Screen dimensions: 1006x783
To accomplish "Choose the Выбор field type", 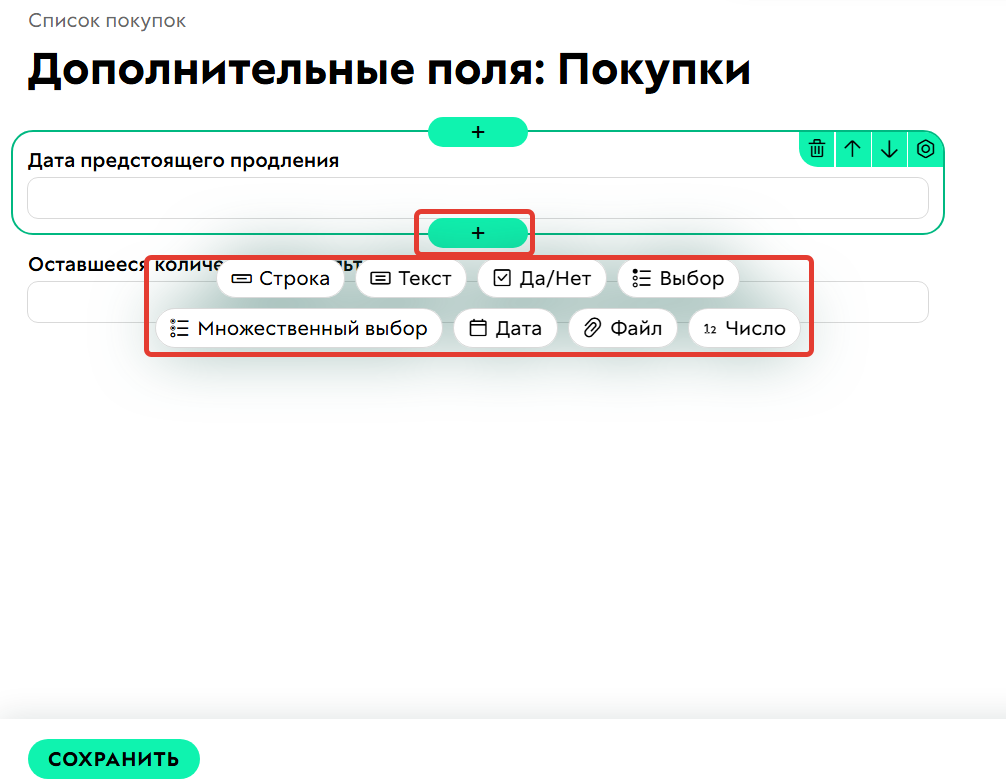I will (x=678, y=279).
